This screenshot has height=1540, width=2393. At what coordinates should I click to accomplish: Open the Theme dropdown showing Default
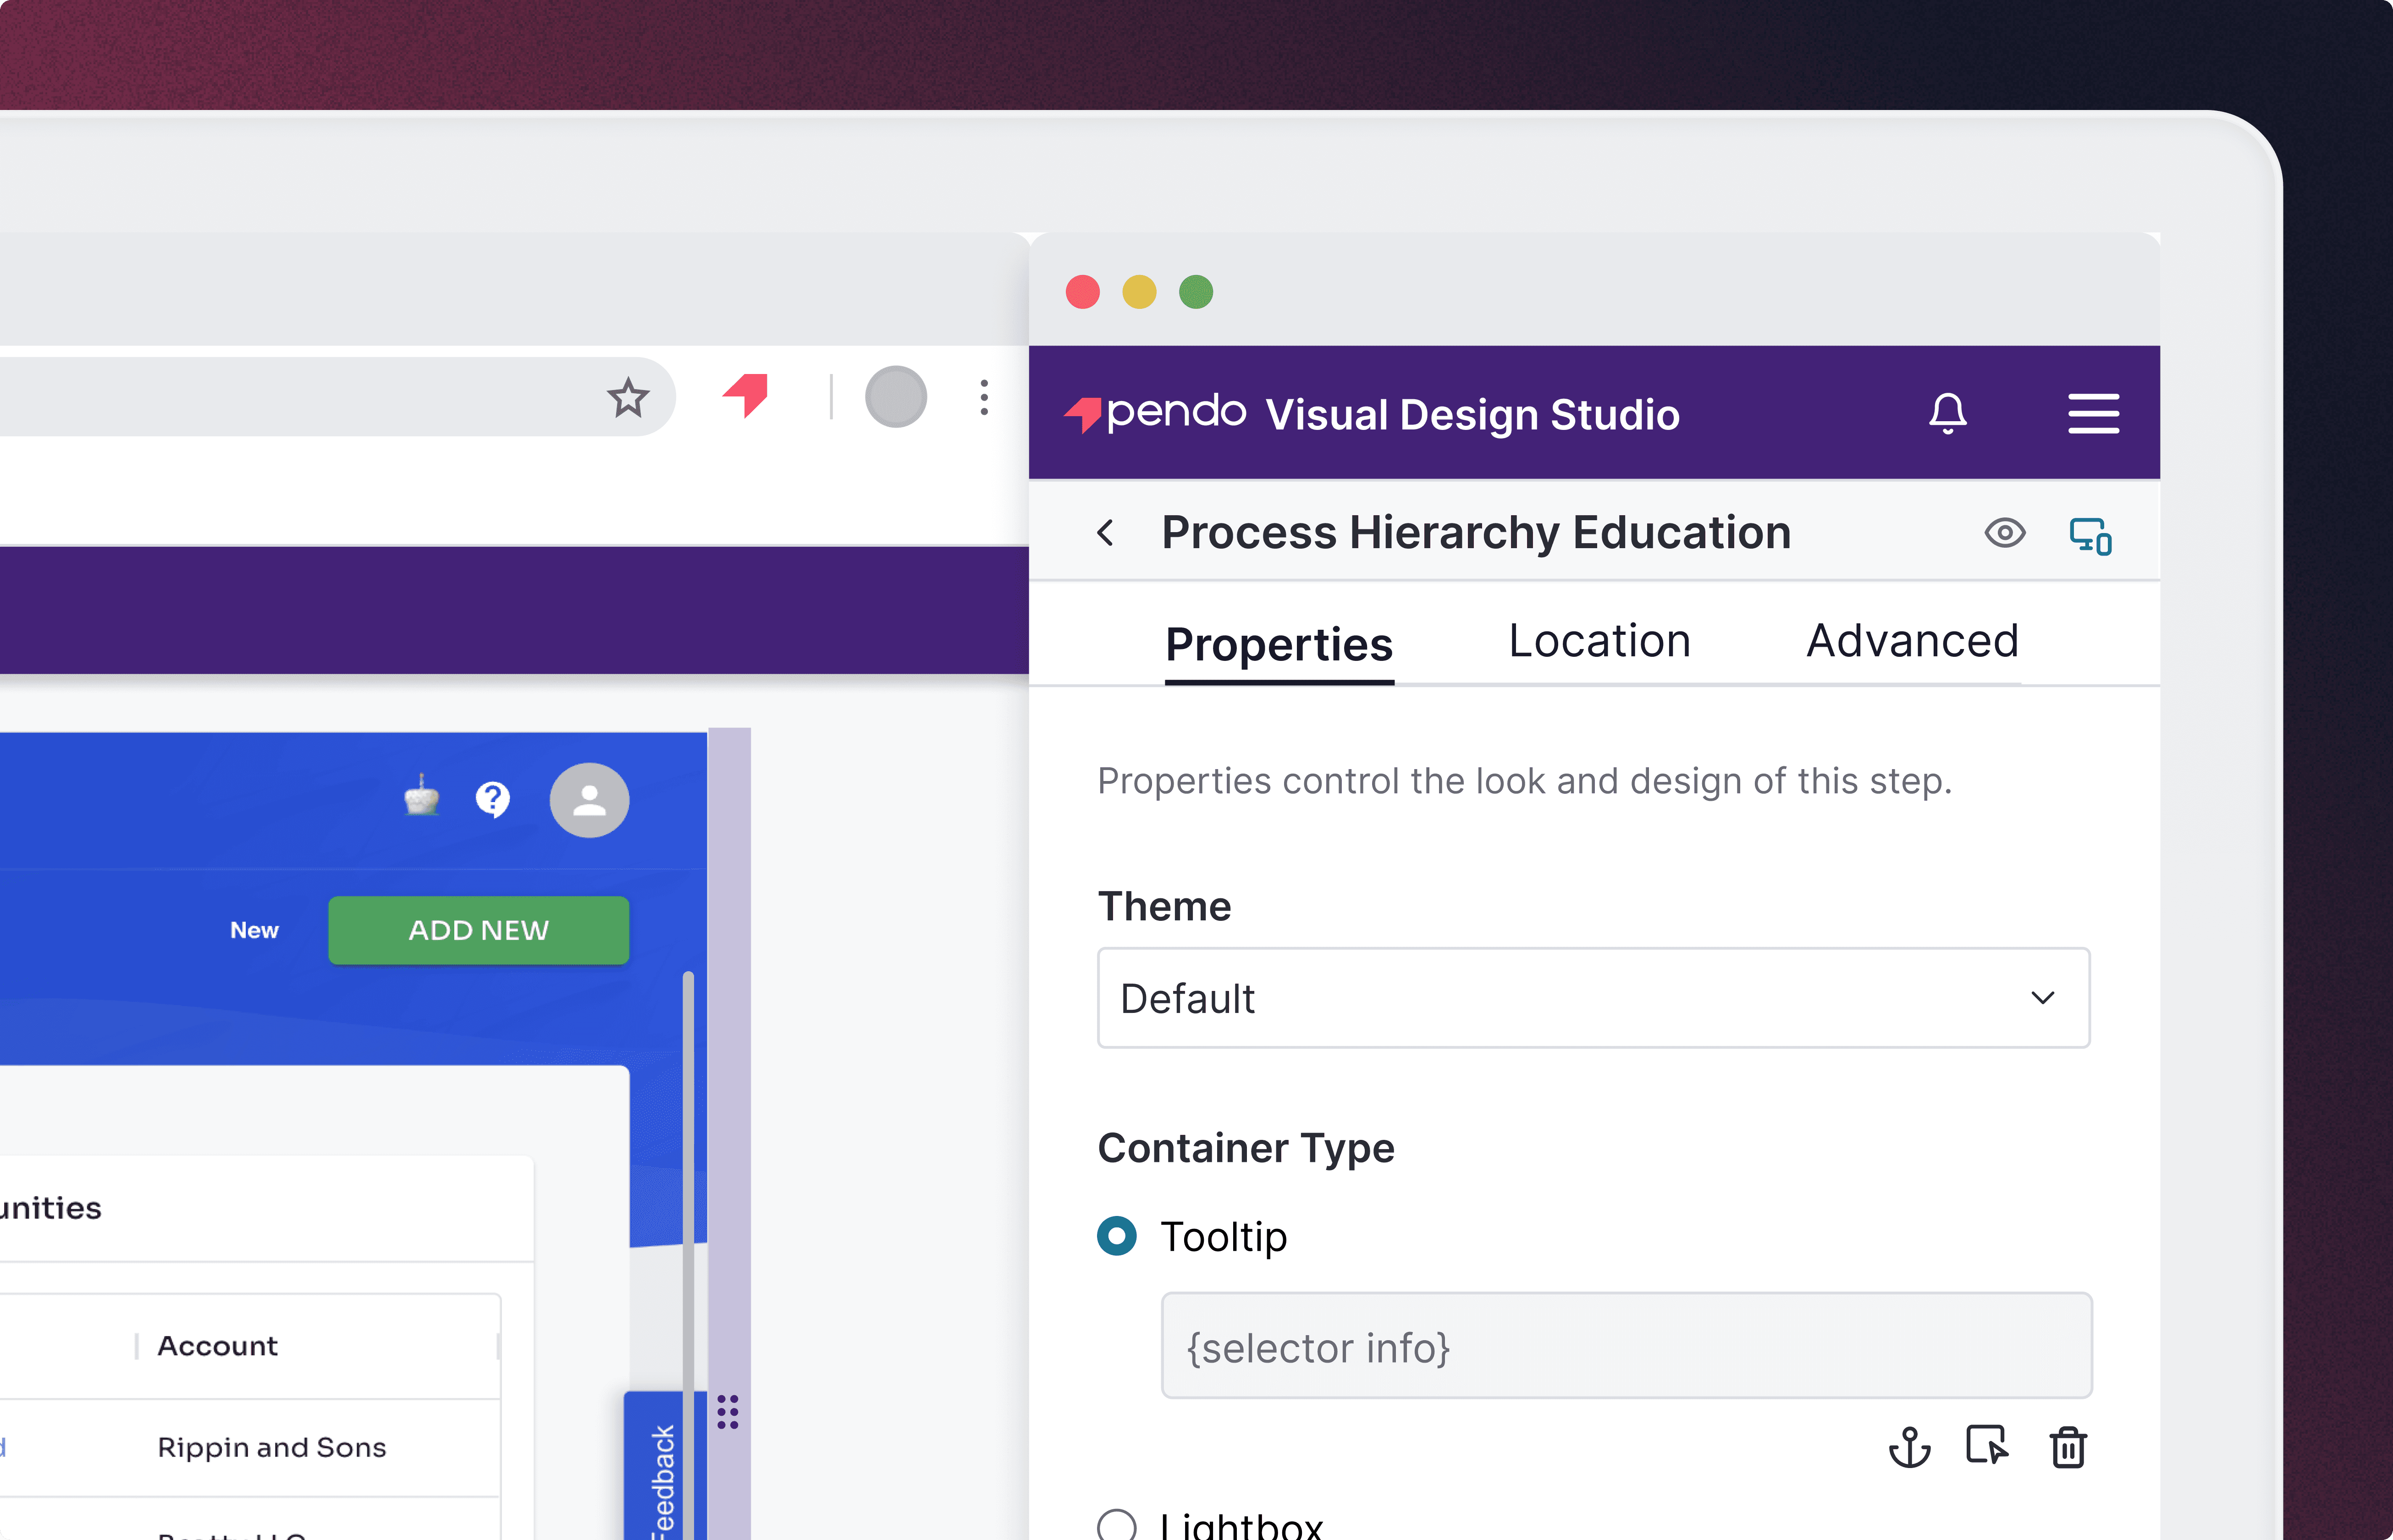coord(1593,998)
